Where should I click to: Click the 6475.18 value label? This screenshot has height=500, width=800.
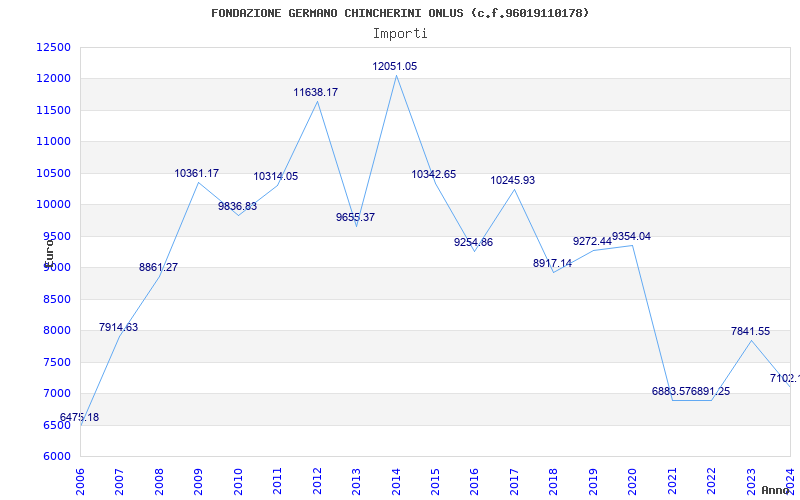tap(79, 417)
